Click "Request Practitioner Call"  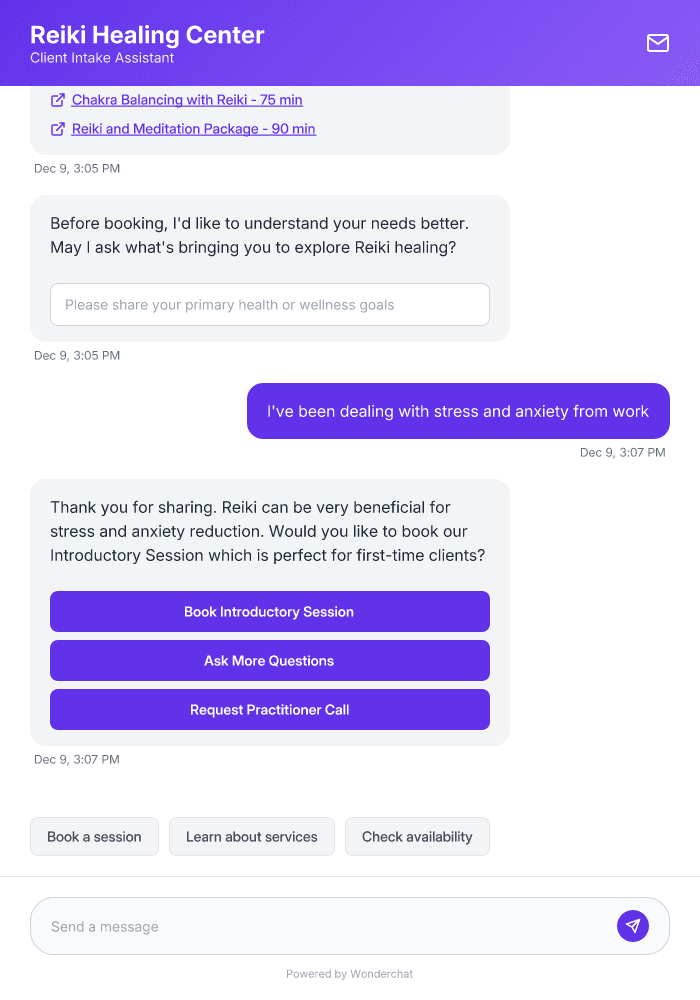[269, 709]
